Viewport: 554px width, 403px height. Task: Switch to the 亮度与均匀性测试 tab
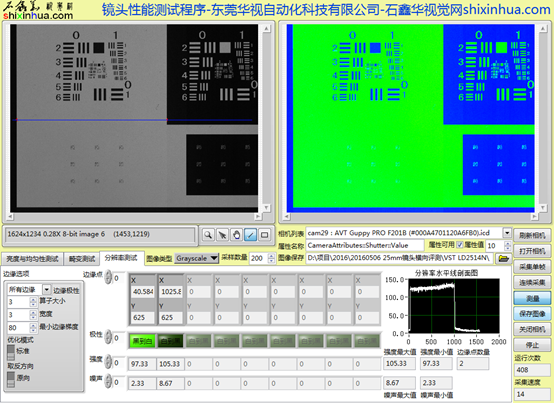[32, 259]
